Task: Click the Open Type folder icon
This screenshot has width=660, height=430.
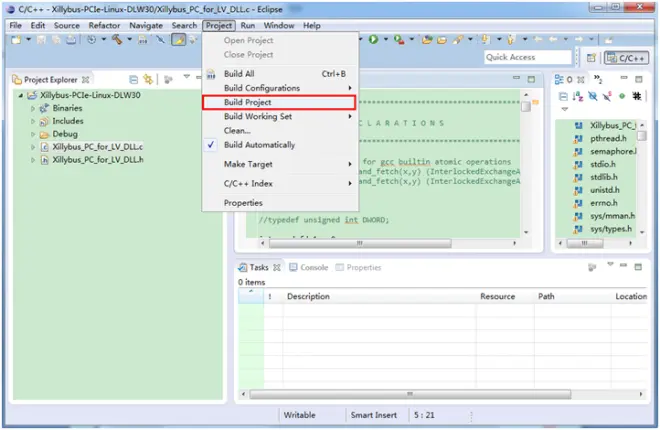Action: point(427,40)
